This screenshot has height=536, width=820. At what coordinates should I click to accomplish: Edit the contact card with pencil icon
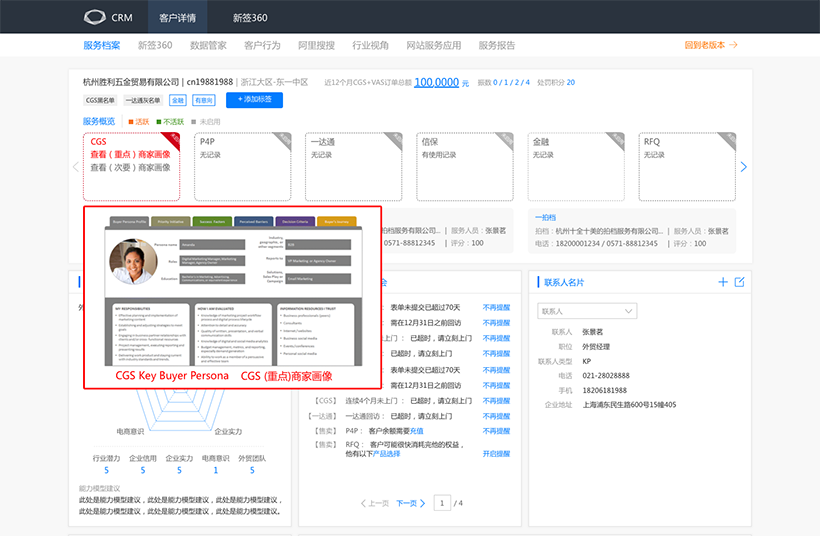(x=739, y=282)
